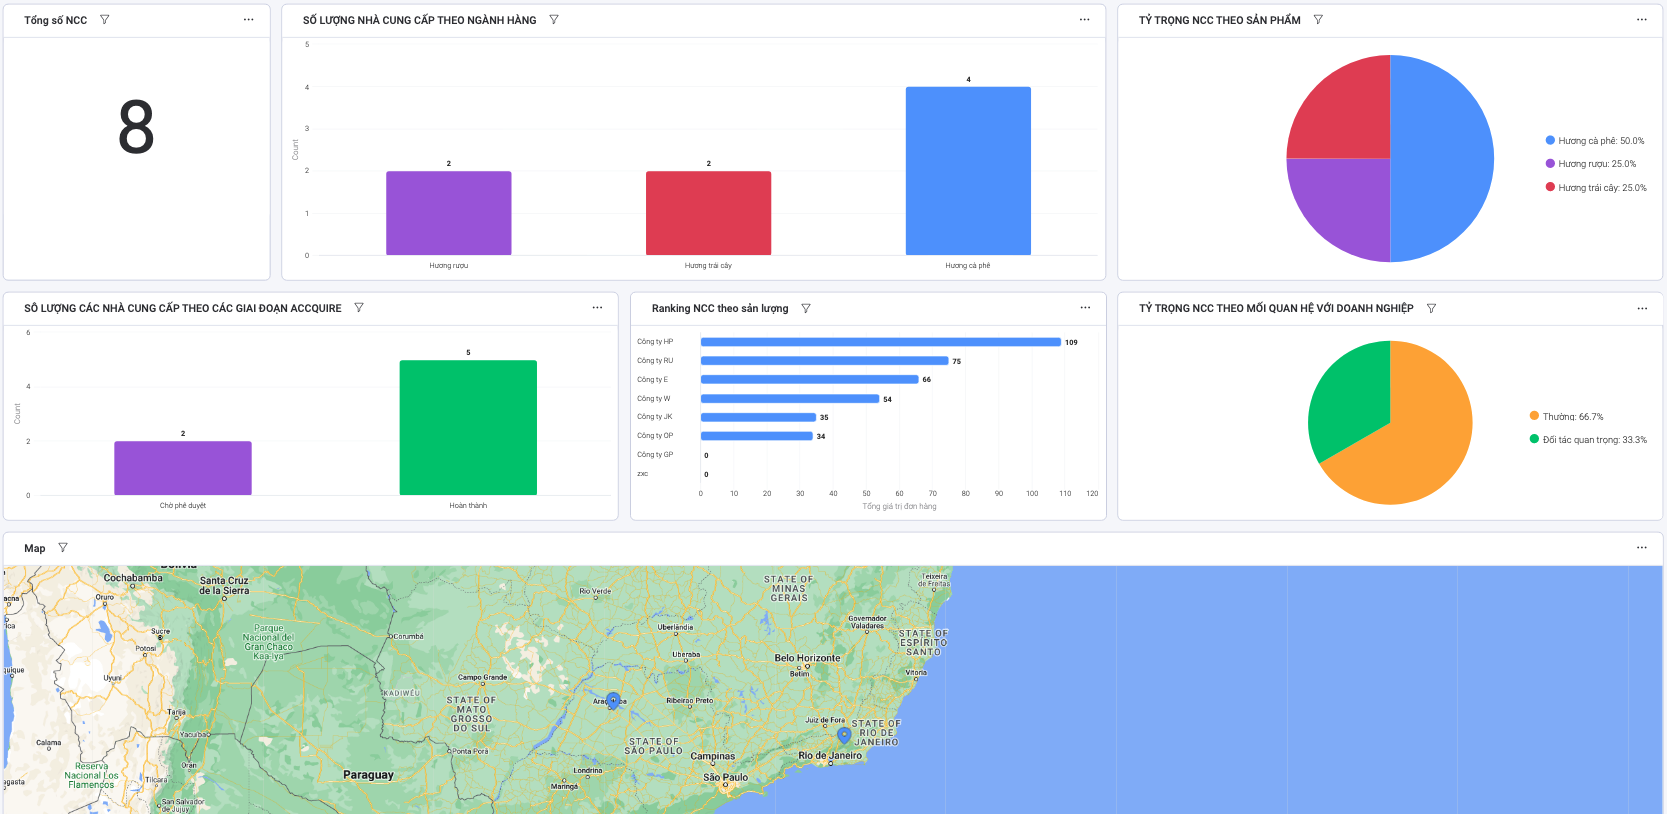This screenshot has width=1667, height=814.
Task: Toggle Hương rượu legend item
Action: click(x=1590, y=164)
